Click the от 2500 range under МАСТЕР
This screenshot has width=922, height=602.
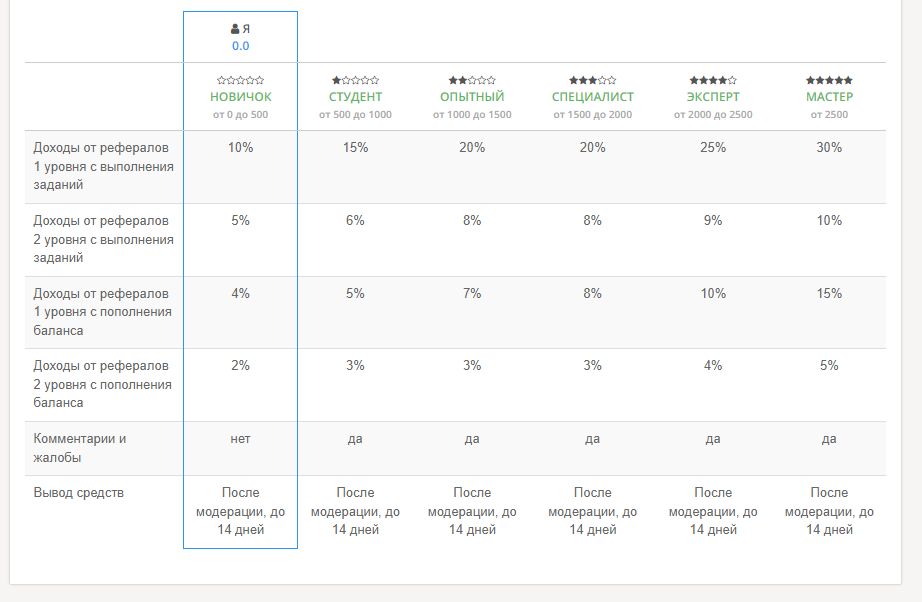coord(829,115)
